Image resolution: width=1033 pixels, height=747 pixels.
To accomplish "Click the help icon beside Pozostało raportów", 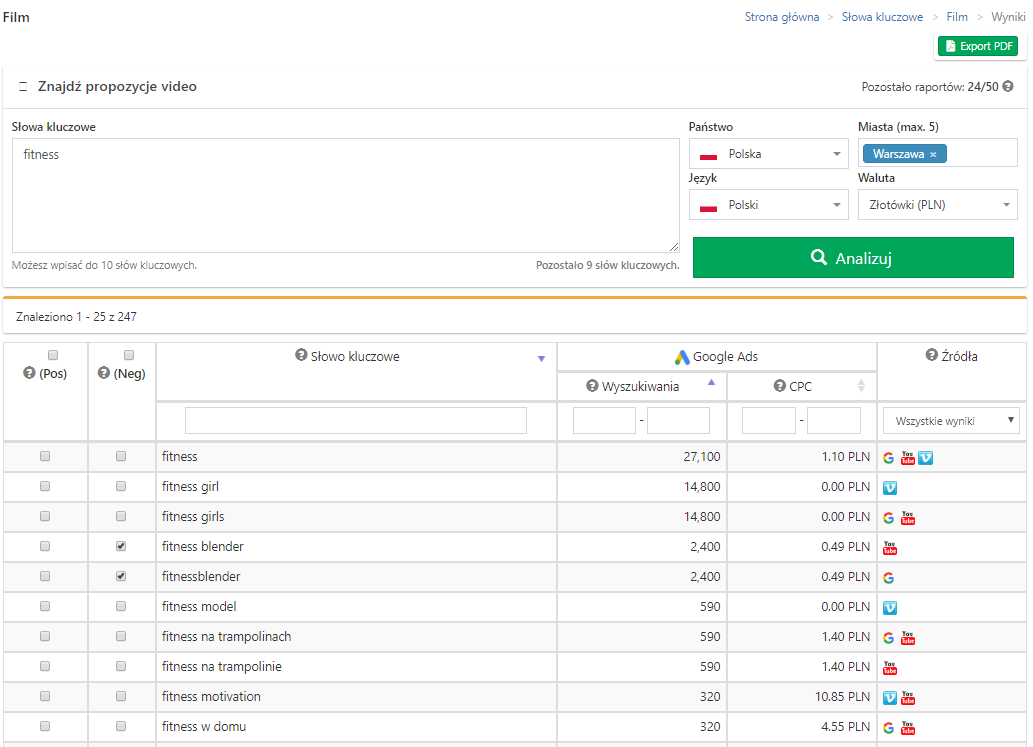I will tap(1008, 87).
